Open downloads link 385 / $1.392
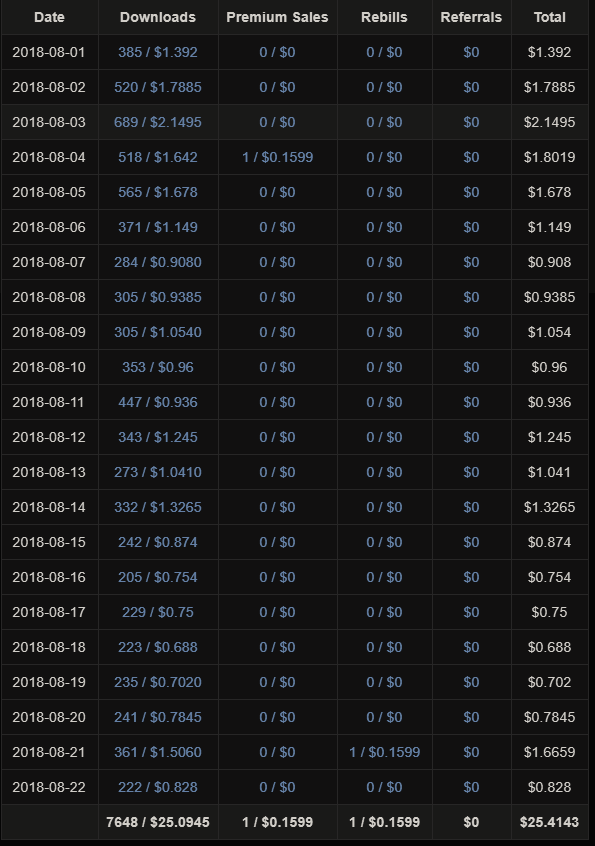This screenshot has height=846, width=595. (158, 52)
